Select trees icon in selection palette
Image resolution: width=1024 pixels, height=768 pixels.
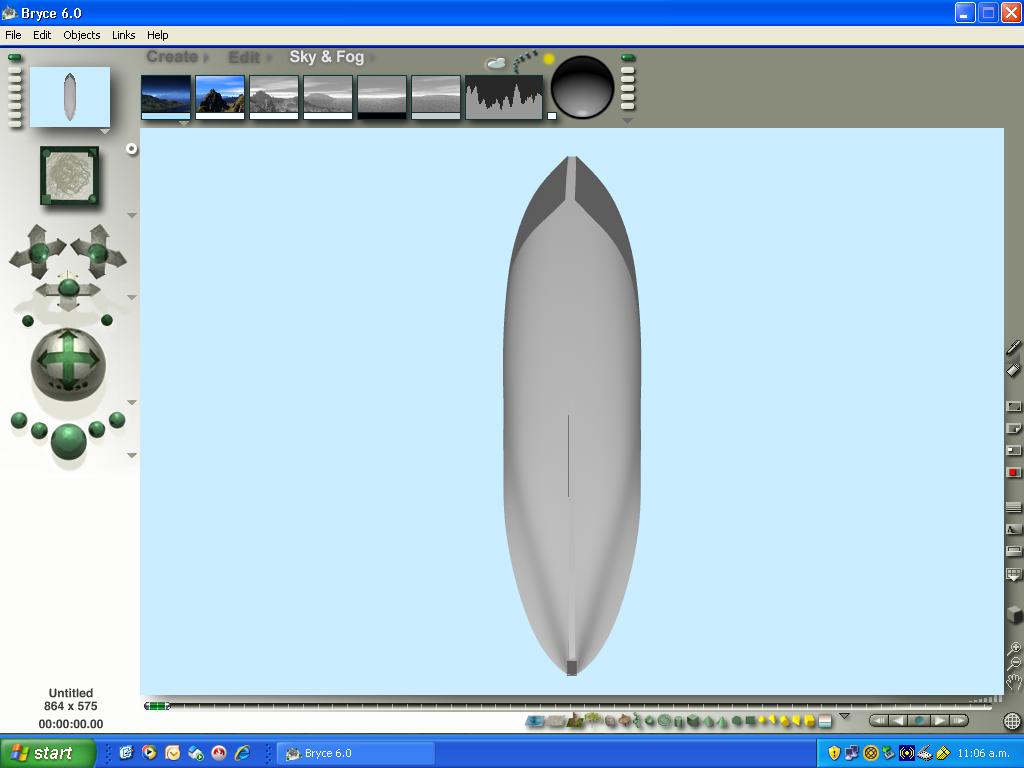(x=593, y=720)
